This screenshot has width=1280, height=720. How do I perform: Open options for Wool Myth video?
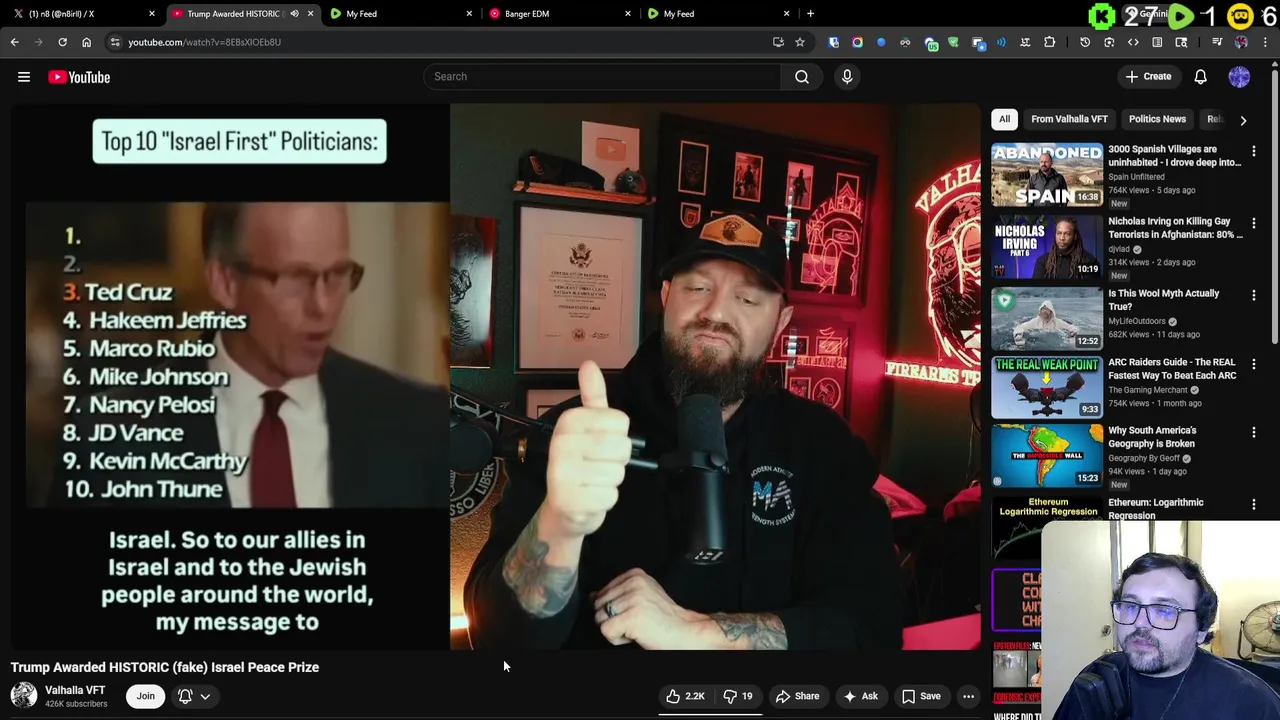click(1253, 296)
